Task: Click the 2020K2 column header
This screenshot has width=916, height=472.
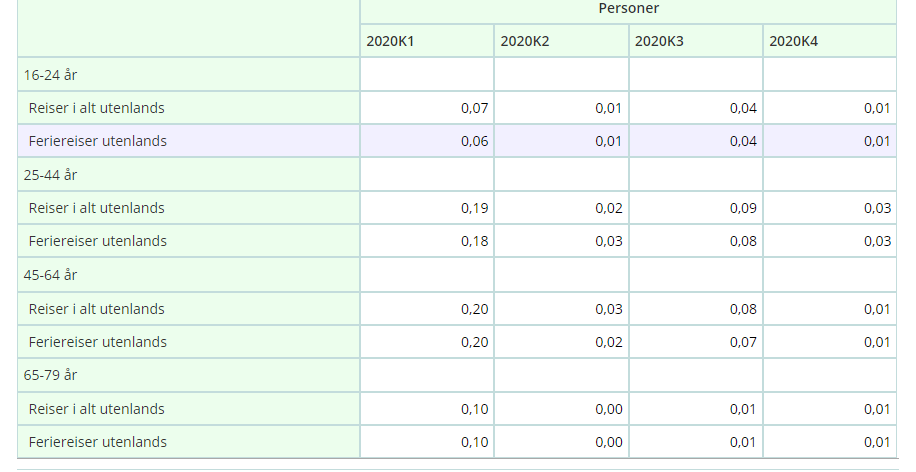Action: tap(561, 41)
